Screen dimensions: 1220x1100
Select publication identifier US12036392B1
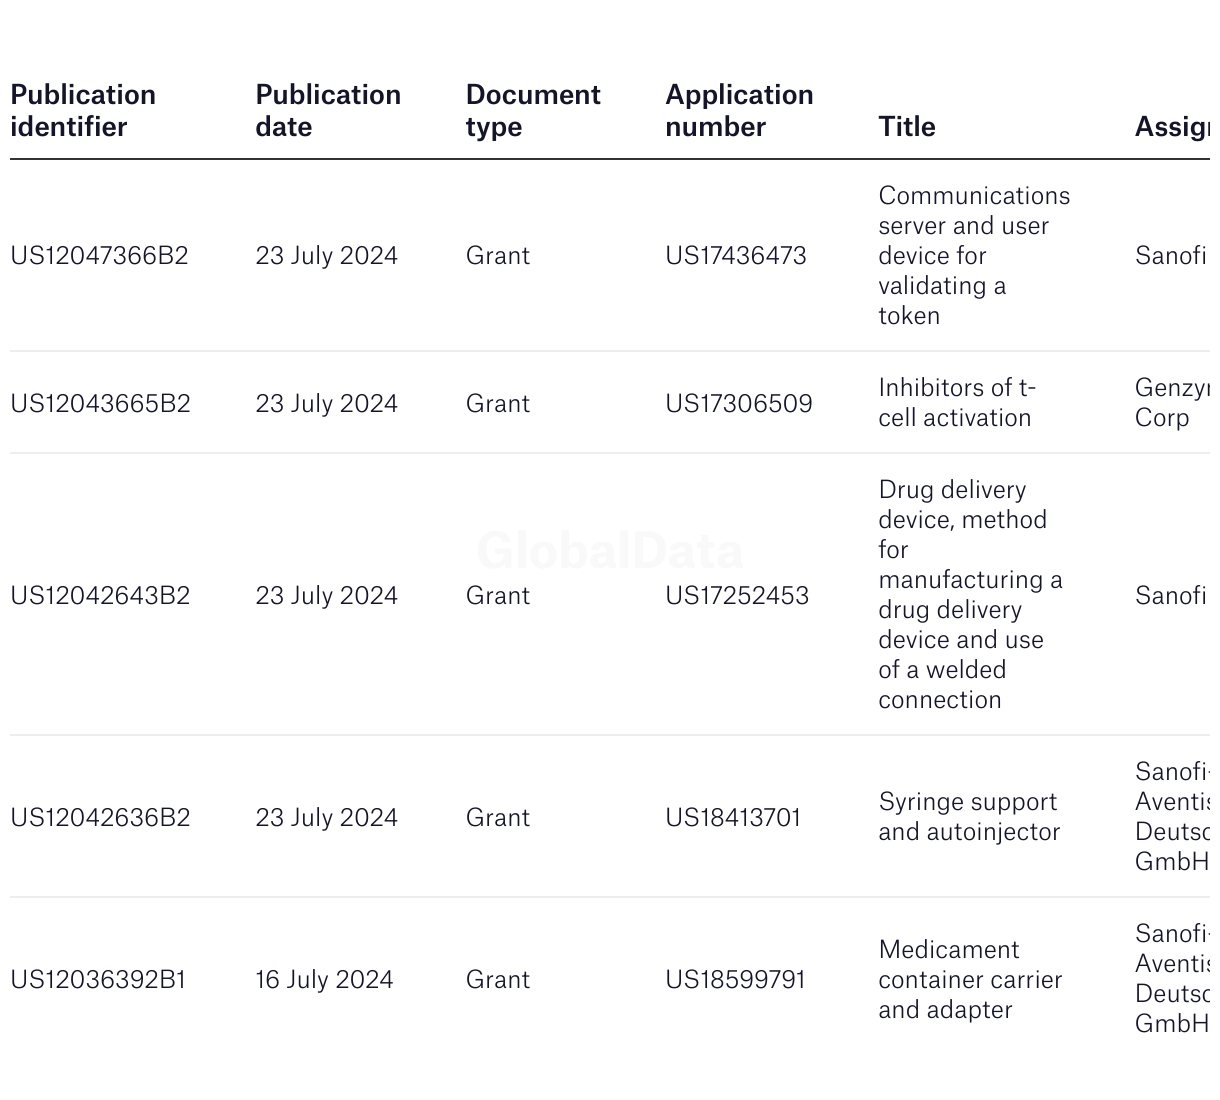[98, 980]
